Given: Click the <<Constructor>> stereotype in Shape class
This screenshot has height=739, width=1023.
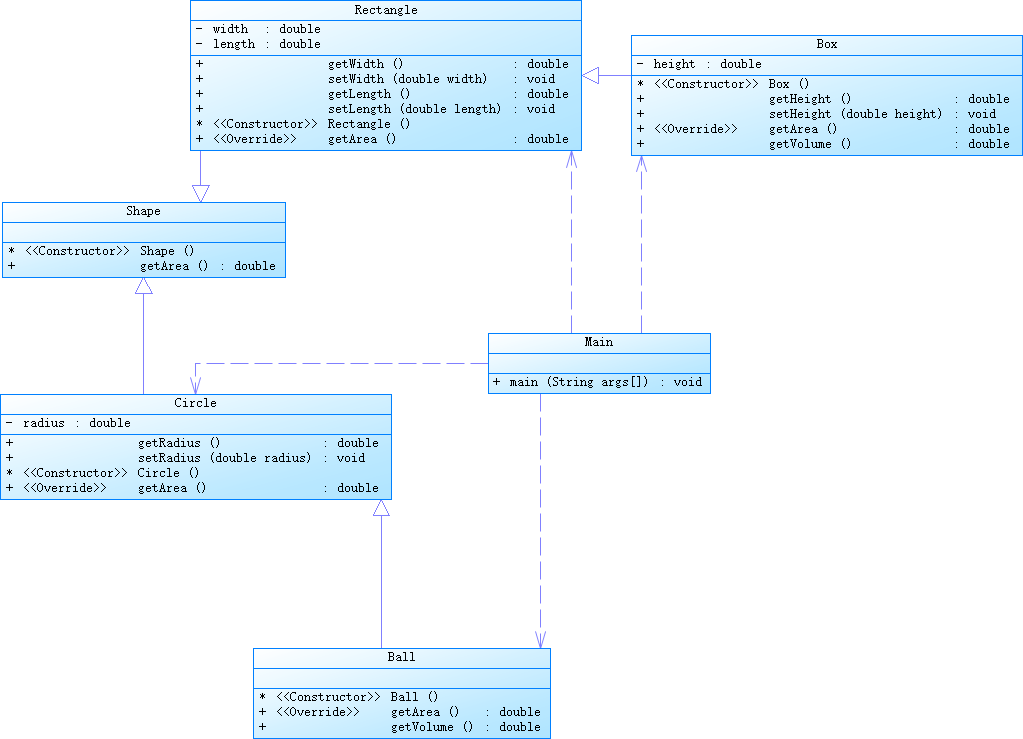Looking at the screenshot, I should coord(78,251).
